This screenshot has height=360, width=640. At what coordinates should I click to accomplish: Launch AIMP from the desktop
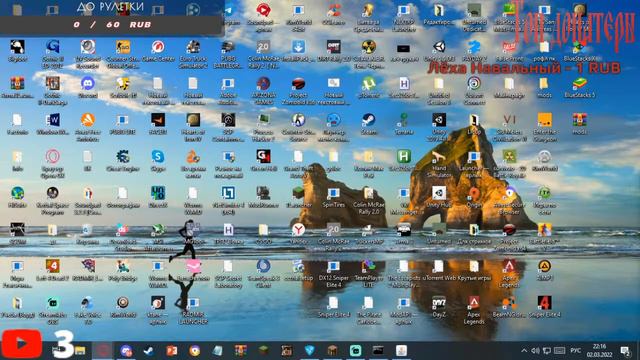pos(544,267)
